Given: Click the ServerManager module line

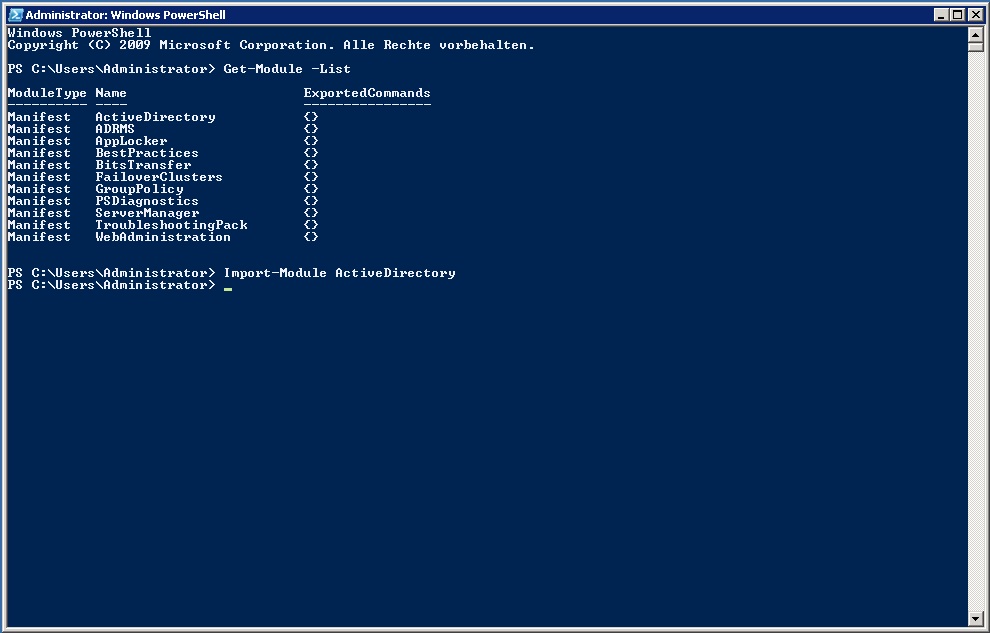Looking at the screenshot, I should point(147,212).
